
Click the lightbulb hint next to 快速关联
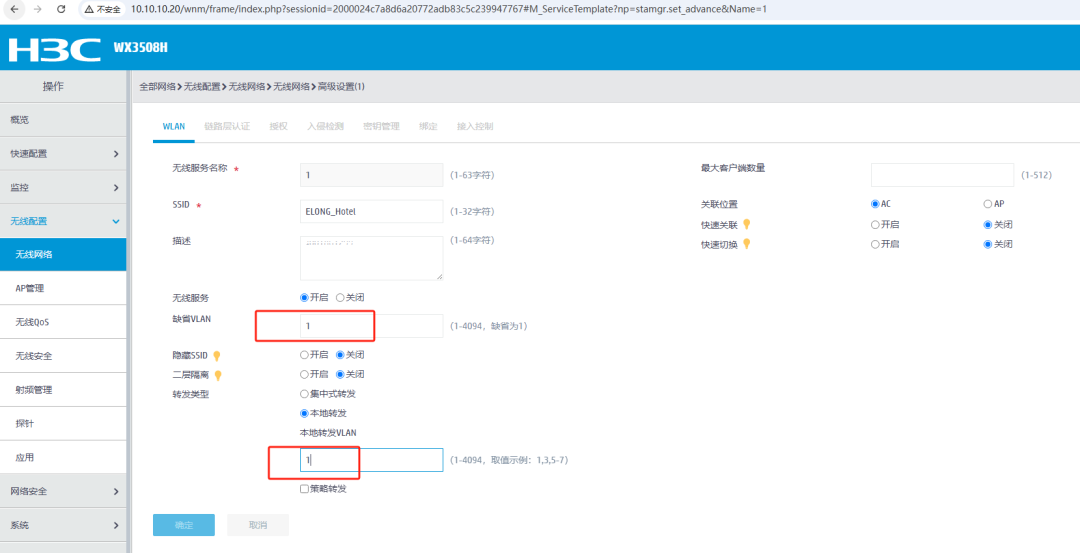pos(746,225)
